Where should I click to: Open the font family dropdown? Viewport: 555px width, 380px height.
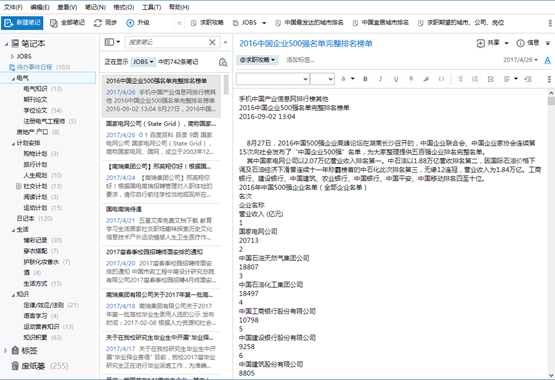click(273, 79)
